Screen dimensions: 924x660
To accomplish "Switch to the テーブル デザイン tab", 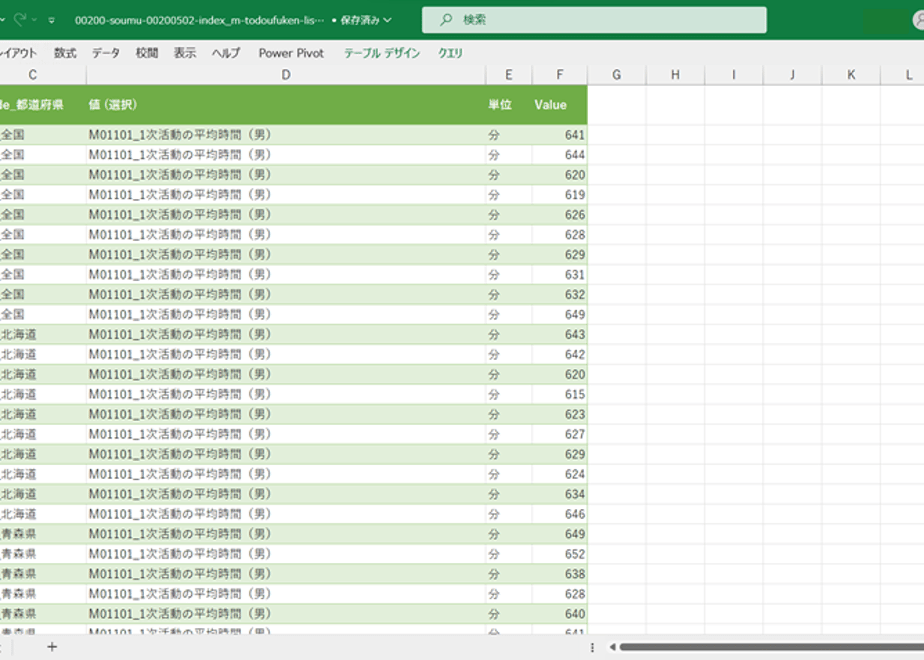I will pos(382,53).
